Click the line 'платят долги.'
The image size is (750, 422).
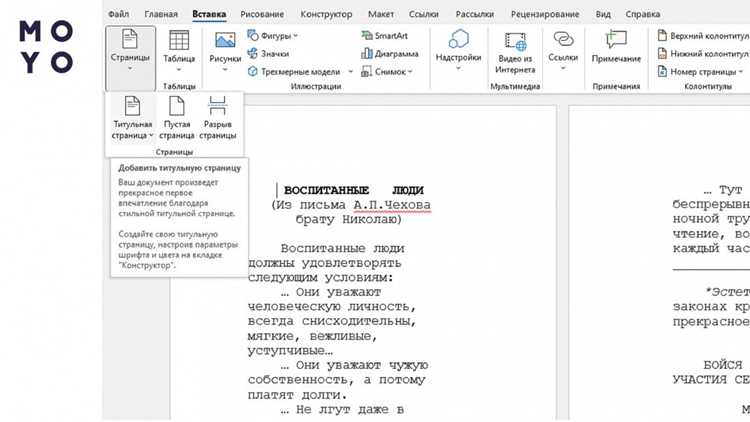tap(297, 395)
